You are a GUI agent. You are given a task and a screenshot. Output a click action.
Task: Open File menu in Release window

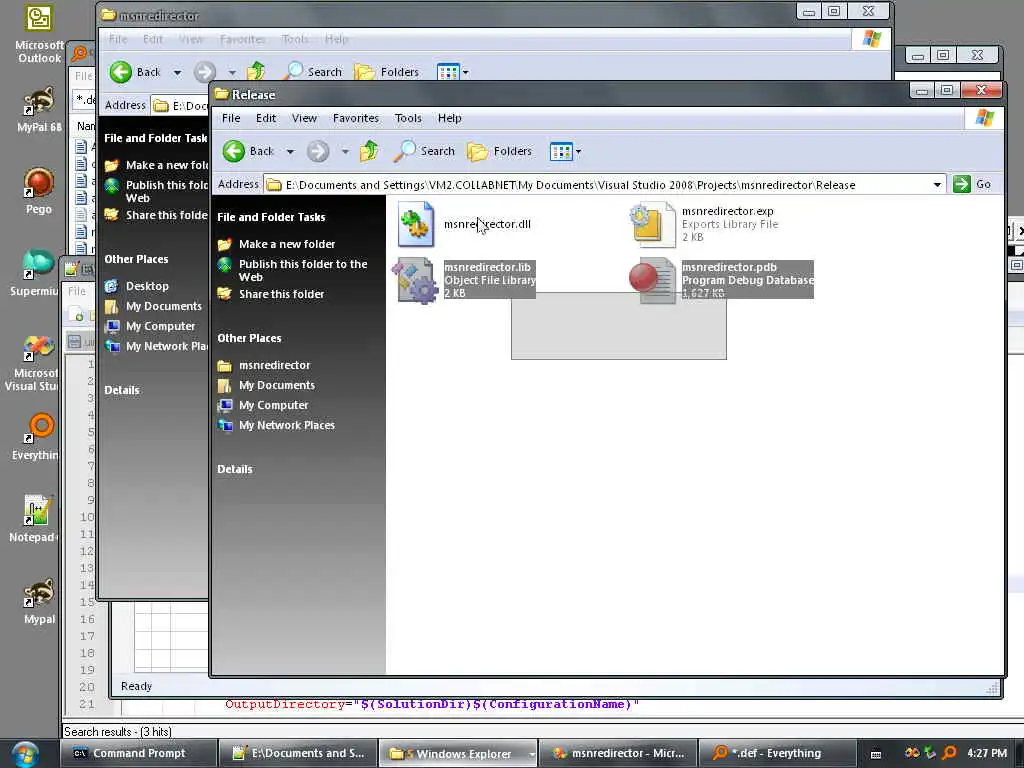231,118
